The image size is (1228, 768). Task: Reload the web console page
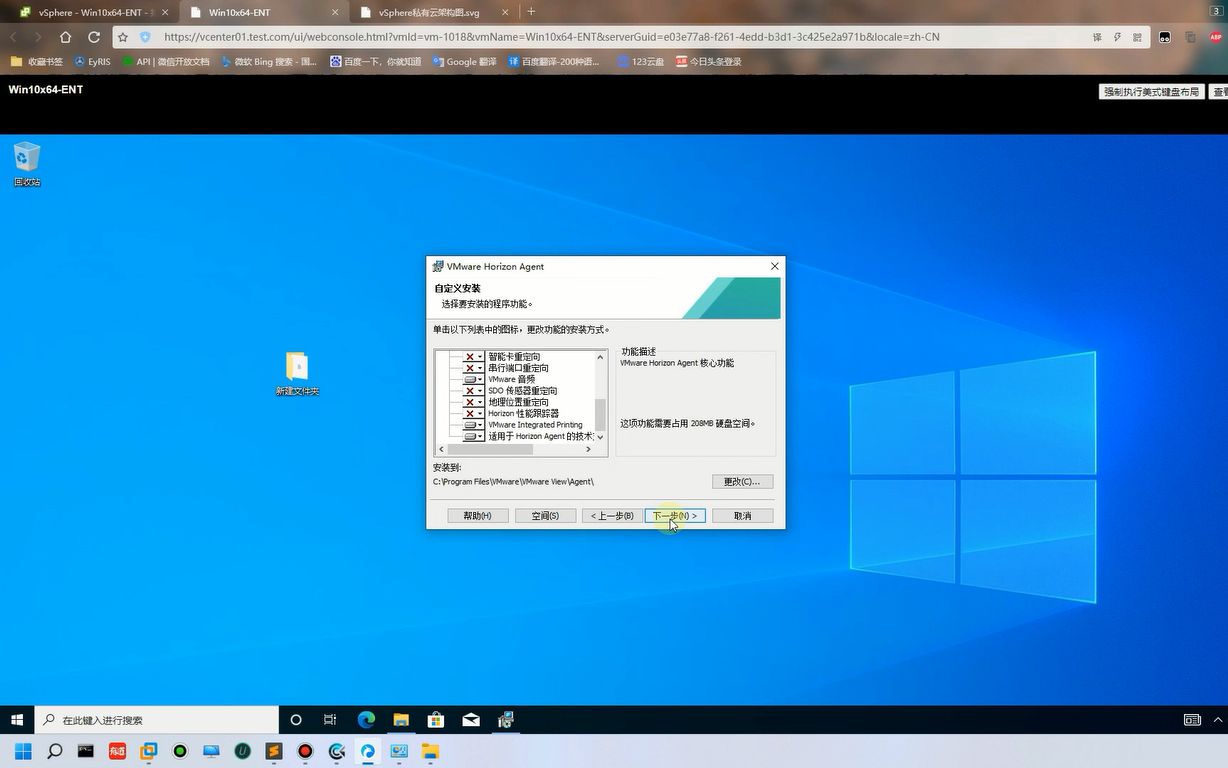coord(93,37)
